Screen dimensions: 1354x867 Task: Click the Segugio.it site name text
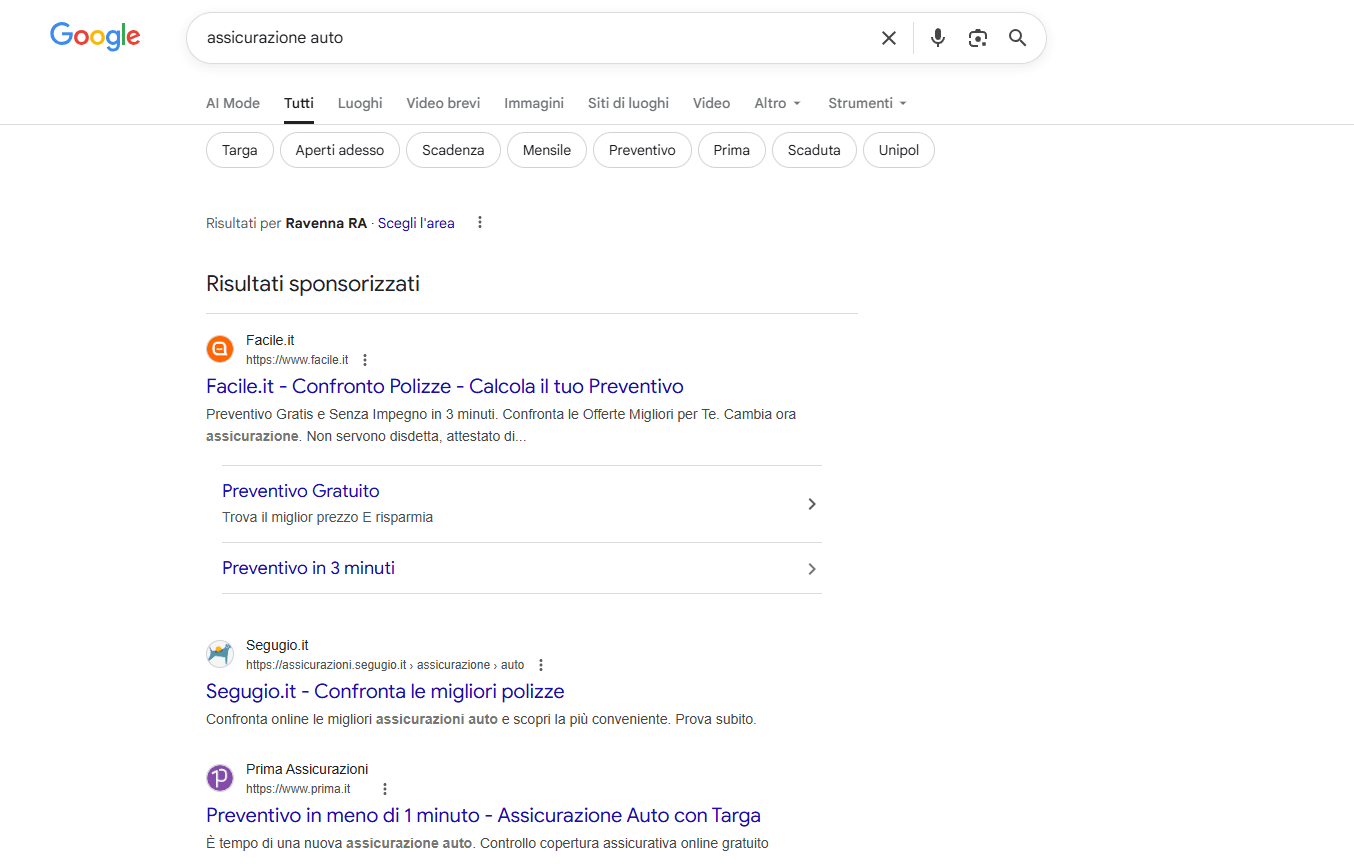click(x=277, y=645)
